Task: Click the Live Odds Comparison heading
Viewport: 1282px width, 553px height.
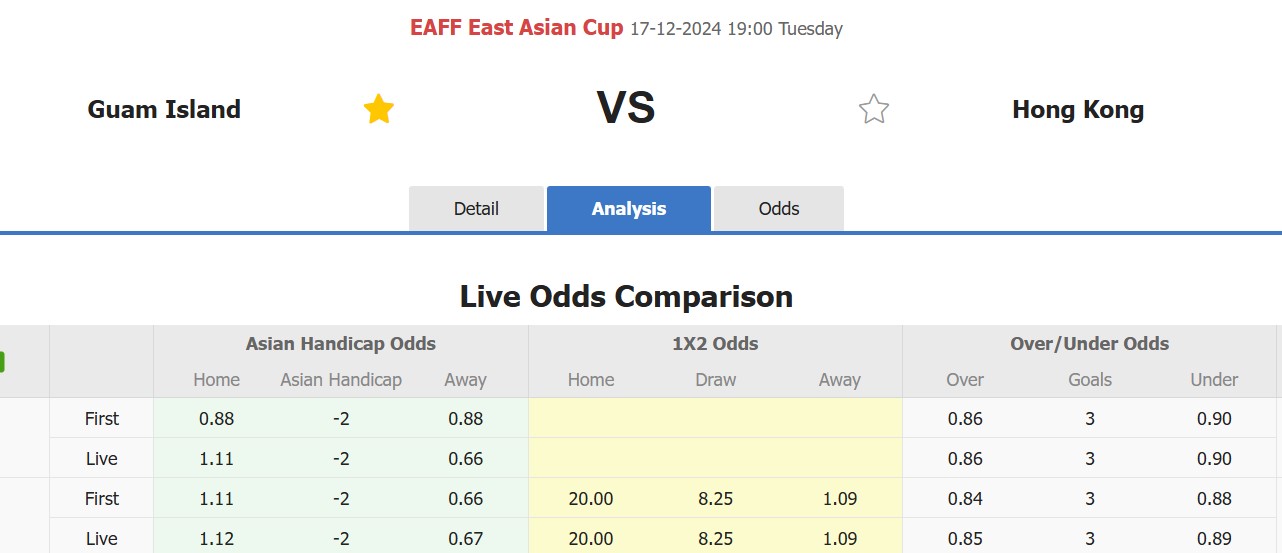Action: click(626, 297)
